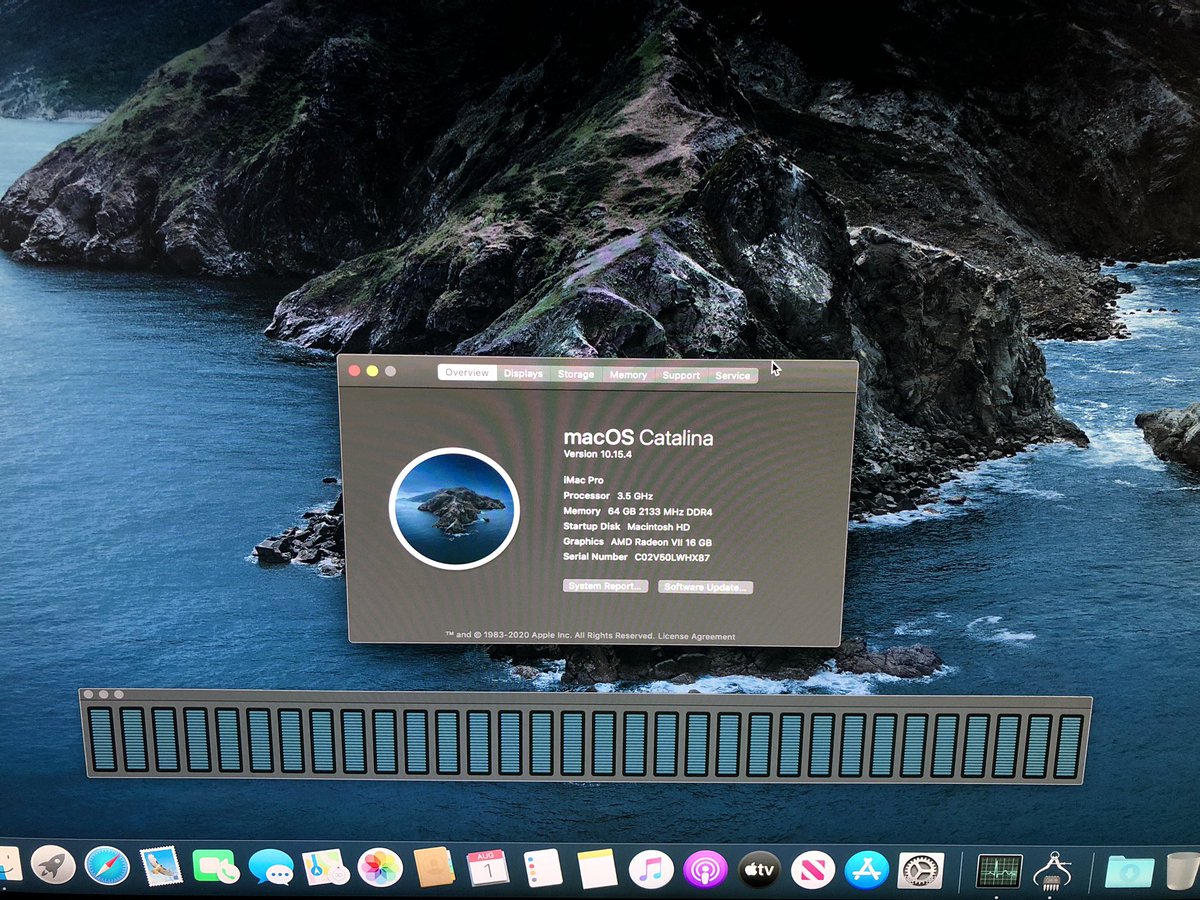Minimize the CPU history bars window
The height and width of the screenshot is (900, 1200).
(103, 694)
